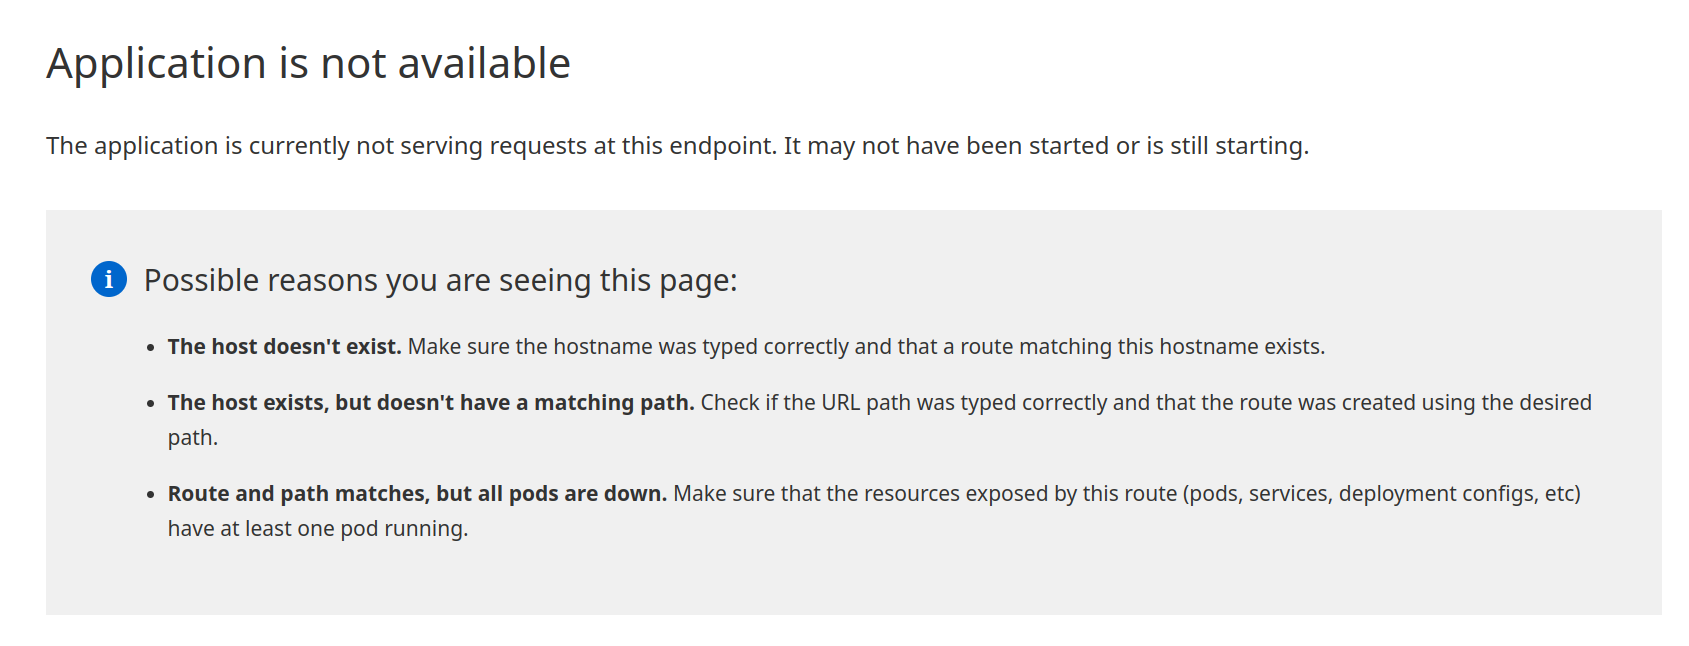Screen dimensions: 1689x646
Task: Click "Make sure the hostname was typed correctly" text
Action: click(628, 347)
